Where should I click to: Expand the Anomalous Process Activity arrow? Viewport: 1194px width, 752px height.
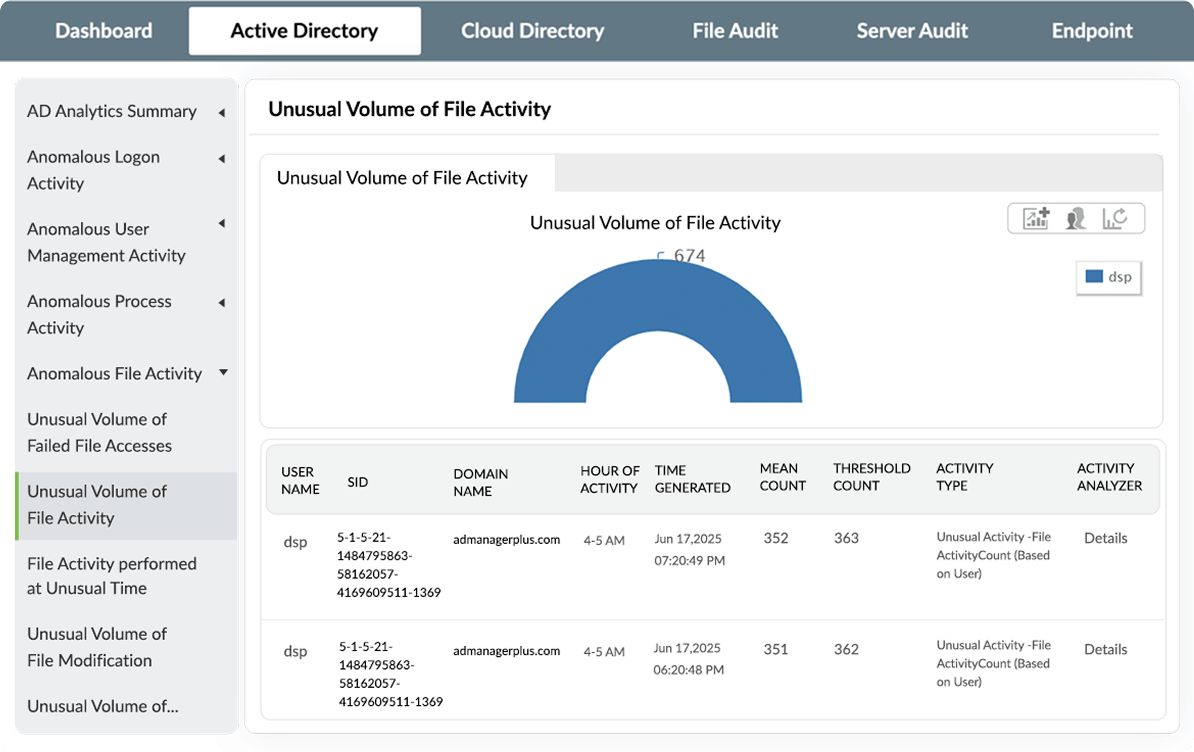point(221,302)
